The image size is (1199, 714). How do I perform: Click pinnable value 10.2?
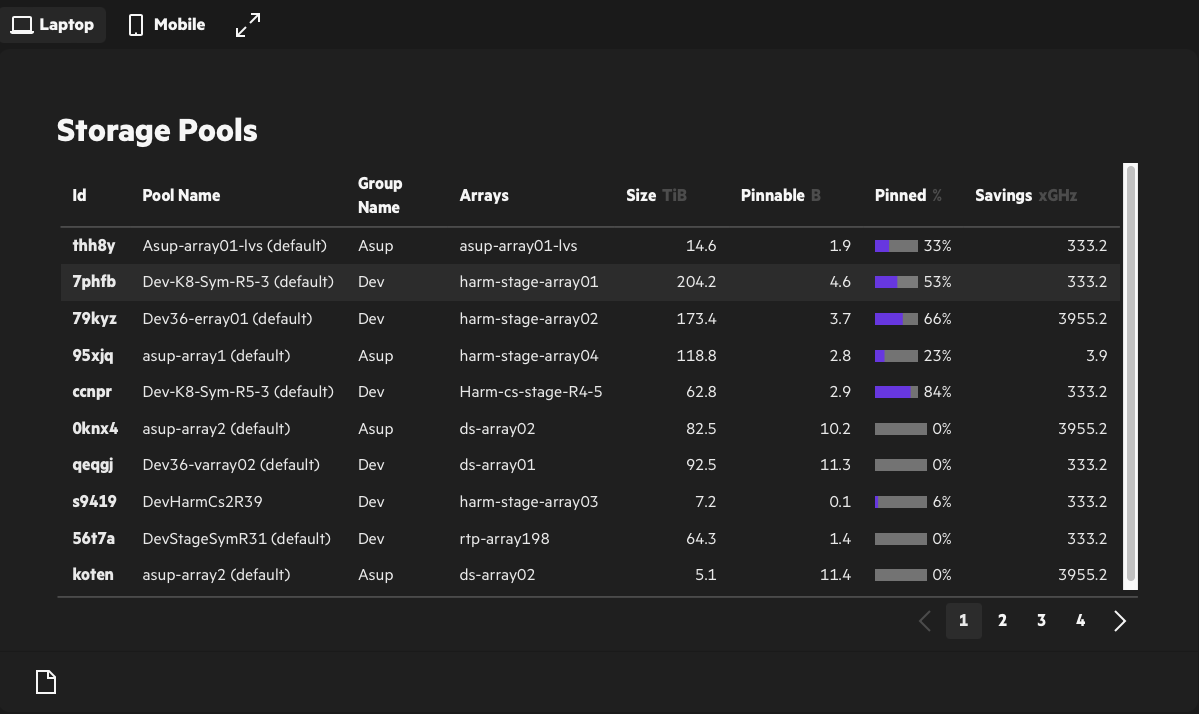click(835, 428)
